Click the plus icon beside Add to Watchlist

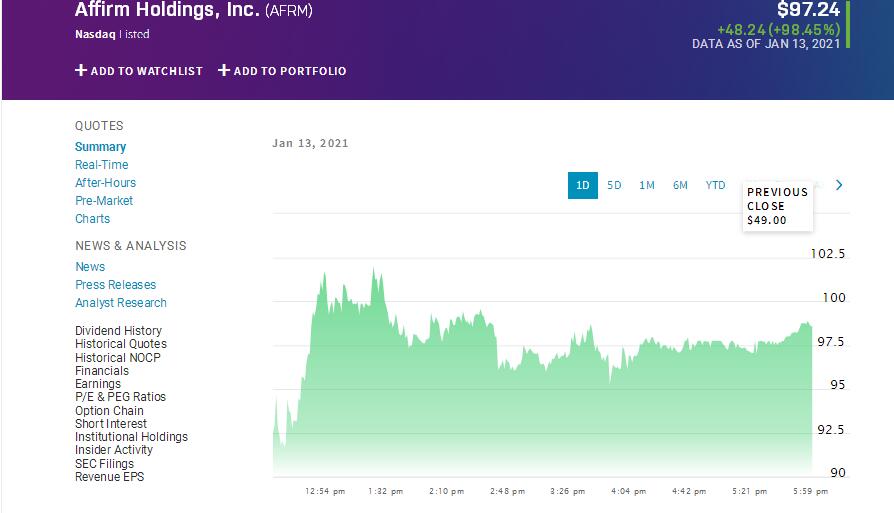coord(81,70)
